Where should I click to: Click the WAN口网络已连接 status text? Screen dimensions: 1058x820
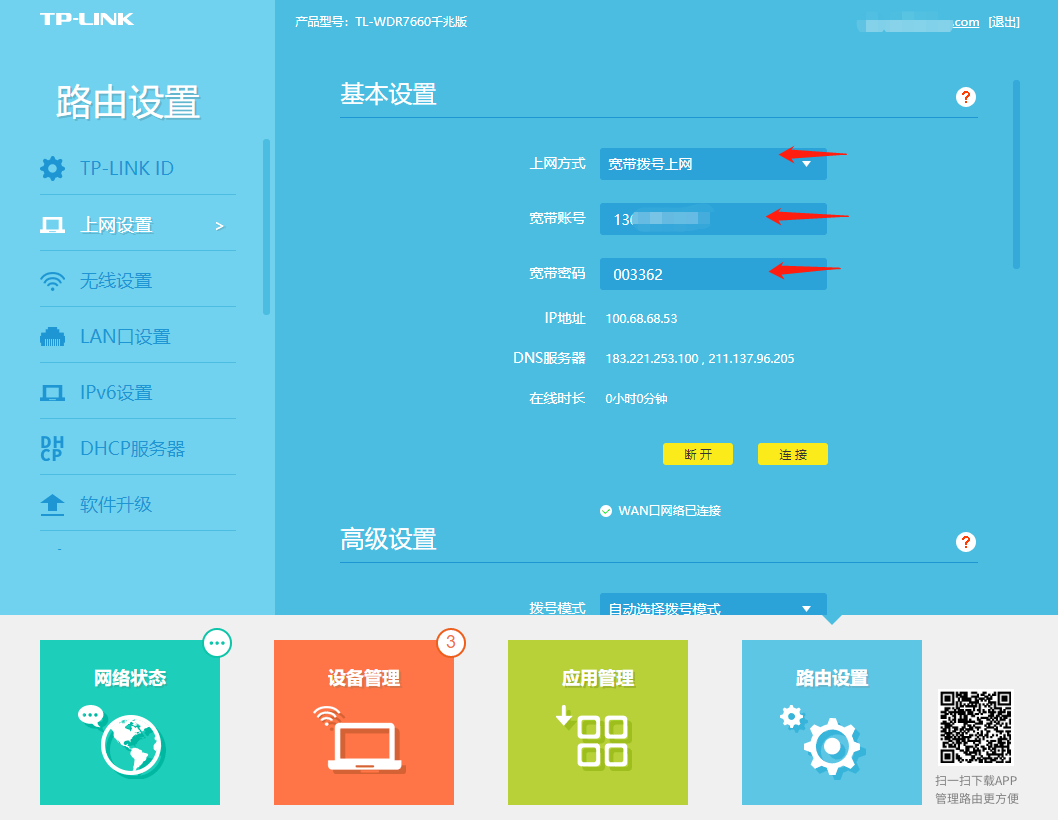[669, 511]
